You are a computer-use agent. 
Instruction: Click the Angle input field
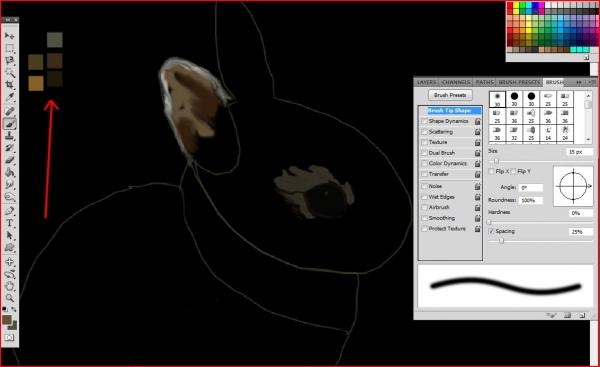(531, 188)
